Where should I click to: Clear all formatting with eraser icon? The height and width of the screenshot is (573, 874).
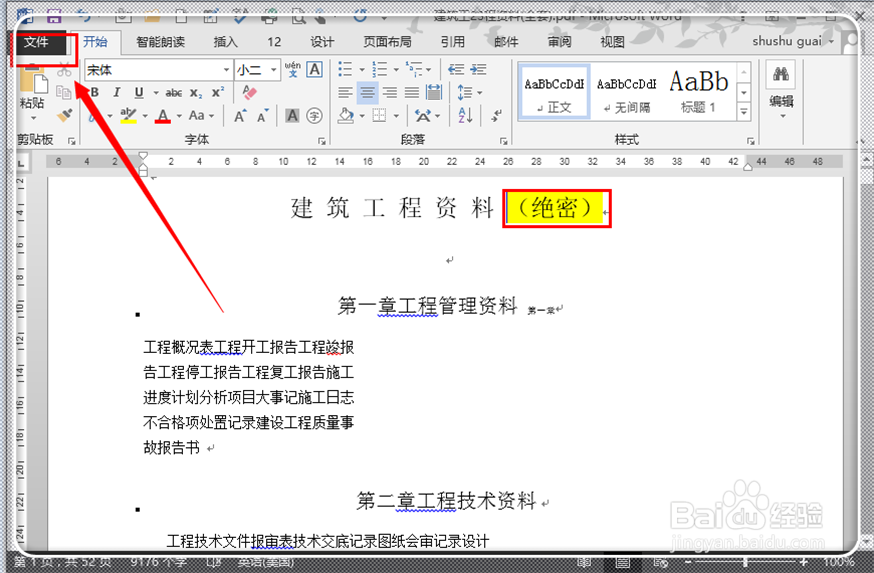click(x=249, y=93)
